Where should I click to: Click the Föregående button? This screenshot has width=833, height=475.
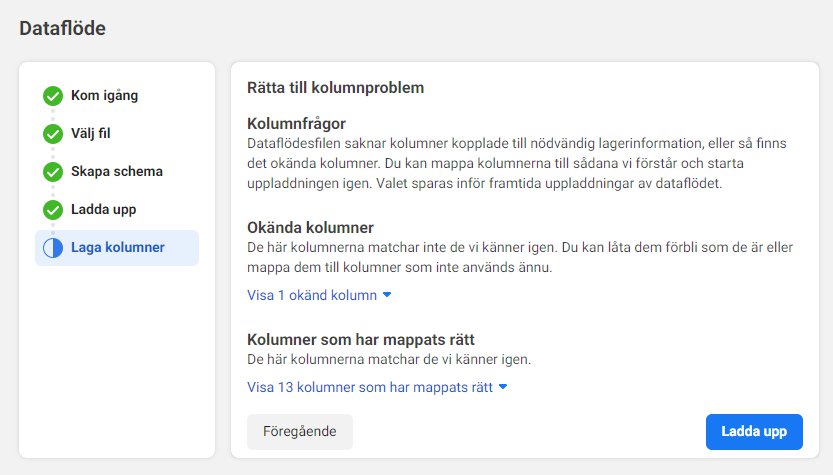[x=300, y=431]
